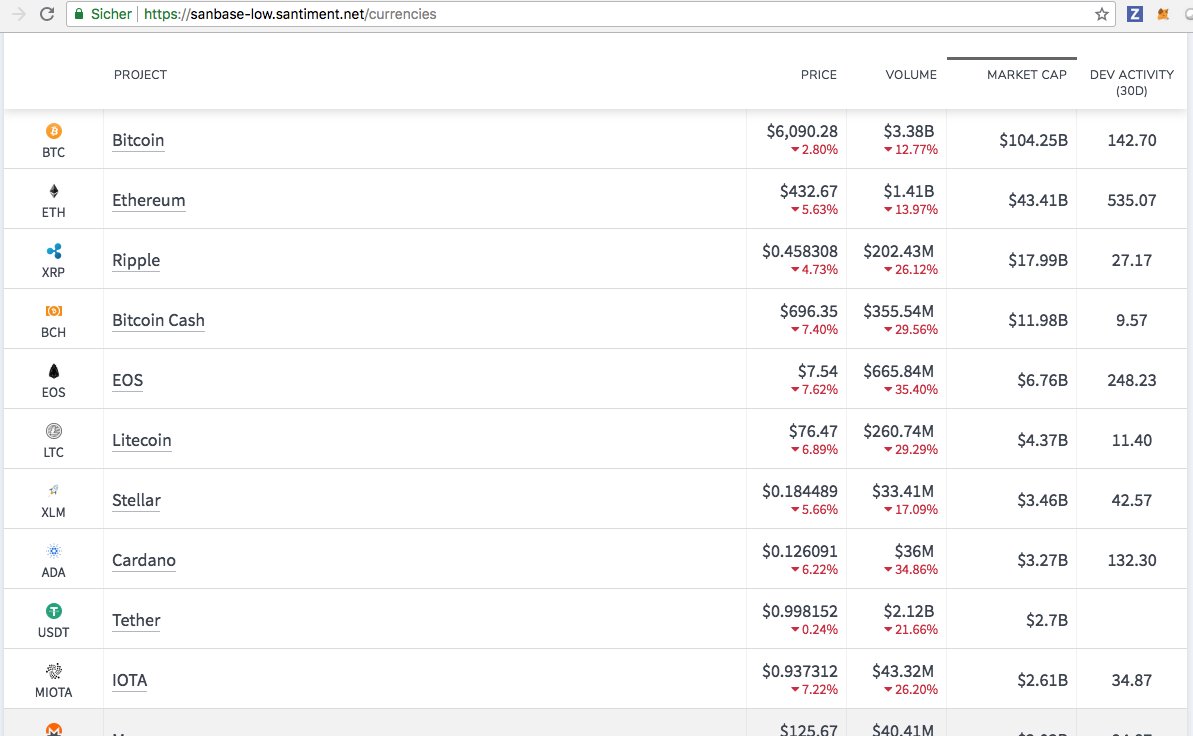Viewport: 1193px width, 736px height.
Task: Click Ethereum dev activity 535.07
Action: 1131,200
